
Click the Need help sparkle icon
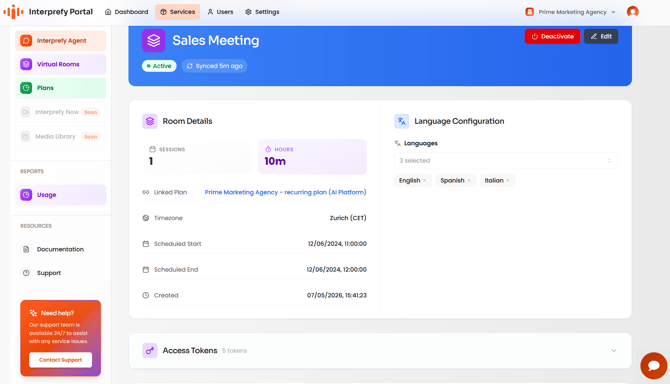33,313
